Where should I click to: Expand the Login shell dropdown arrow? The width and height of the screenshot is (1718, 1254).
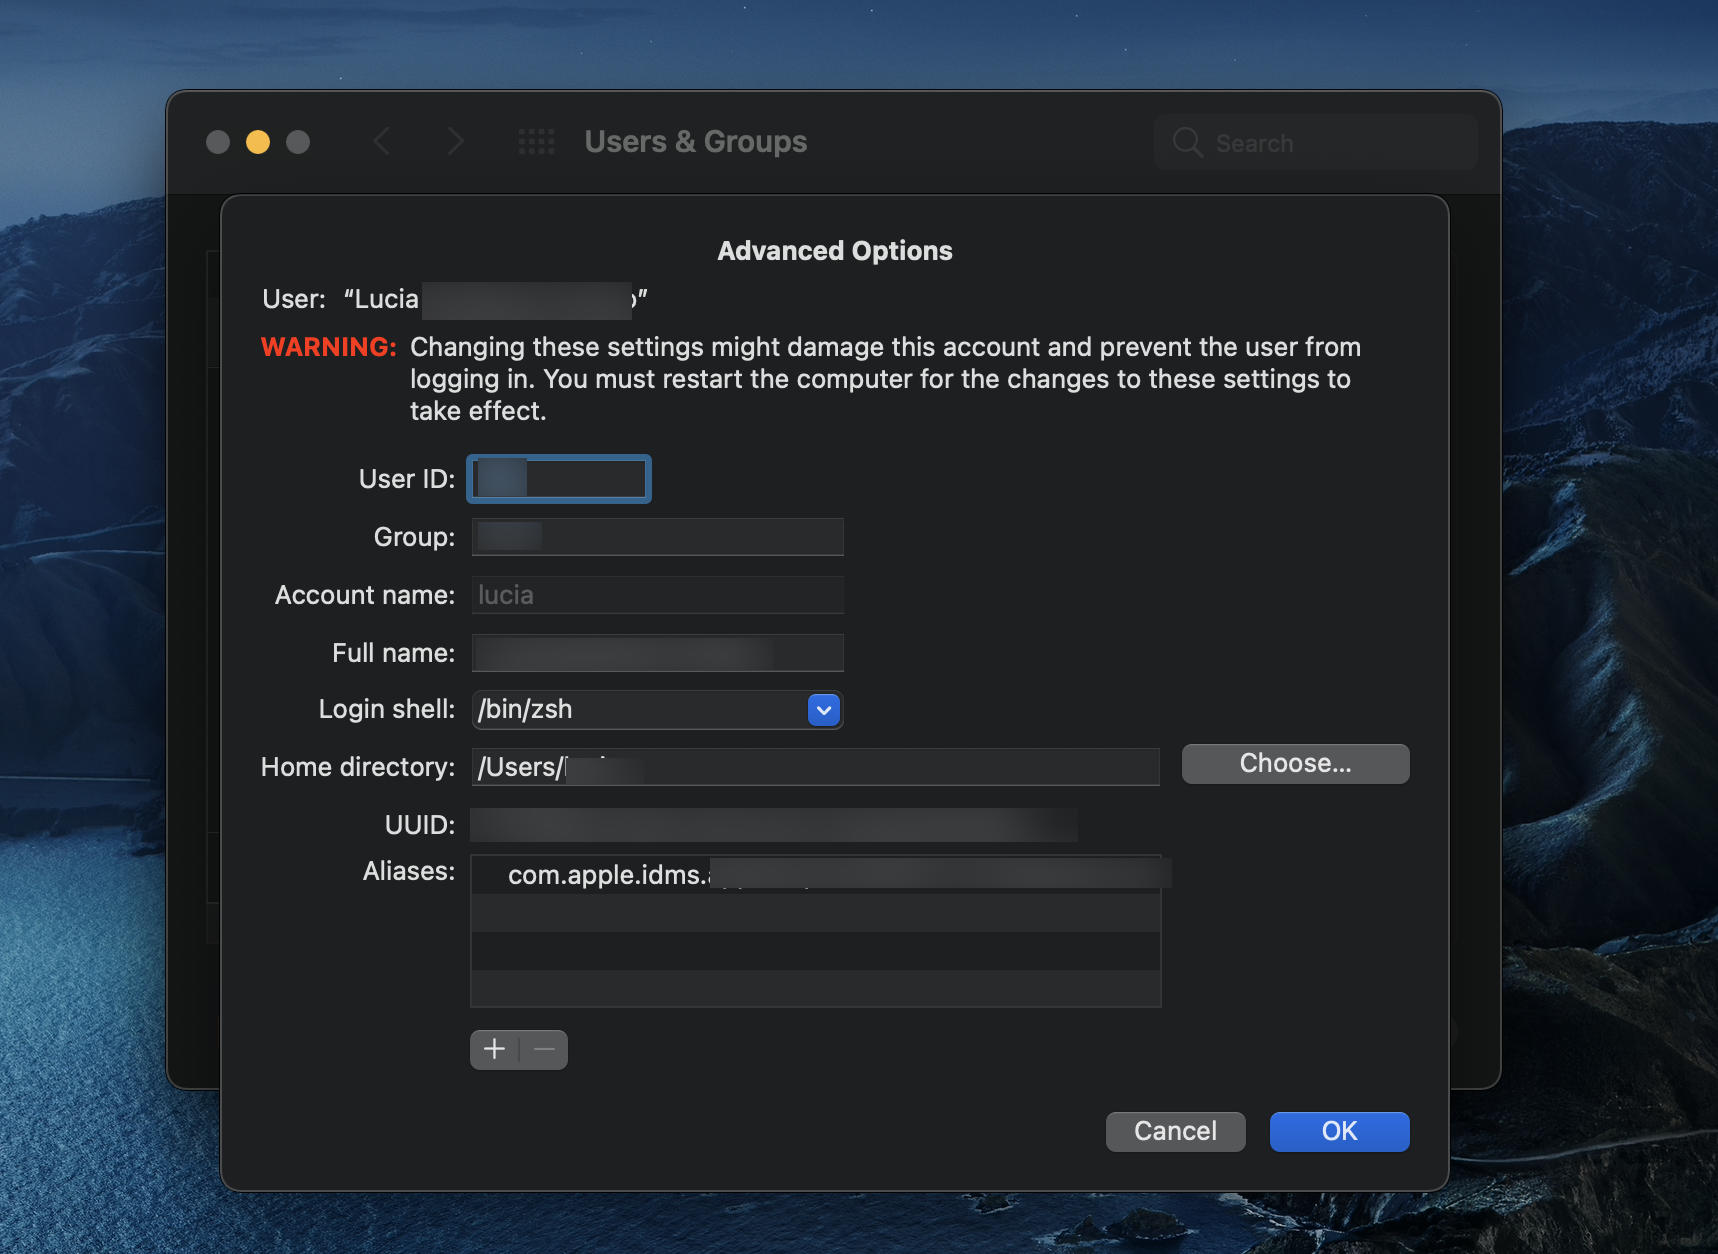coord(823,710)
